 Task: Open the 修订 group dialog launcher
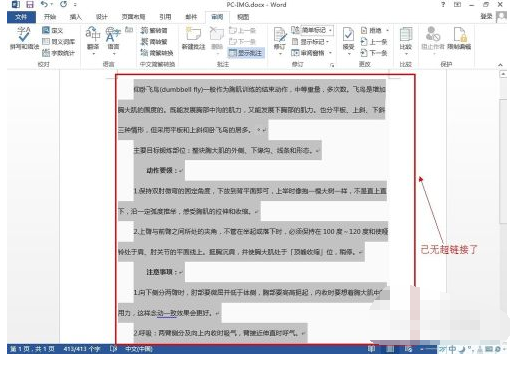(332, 65)
